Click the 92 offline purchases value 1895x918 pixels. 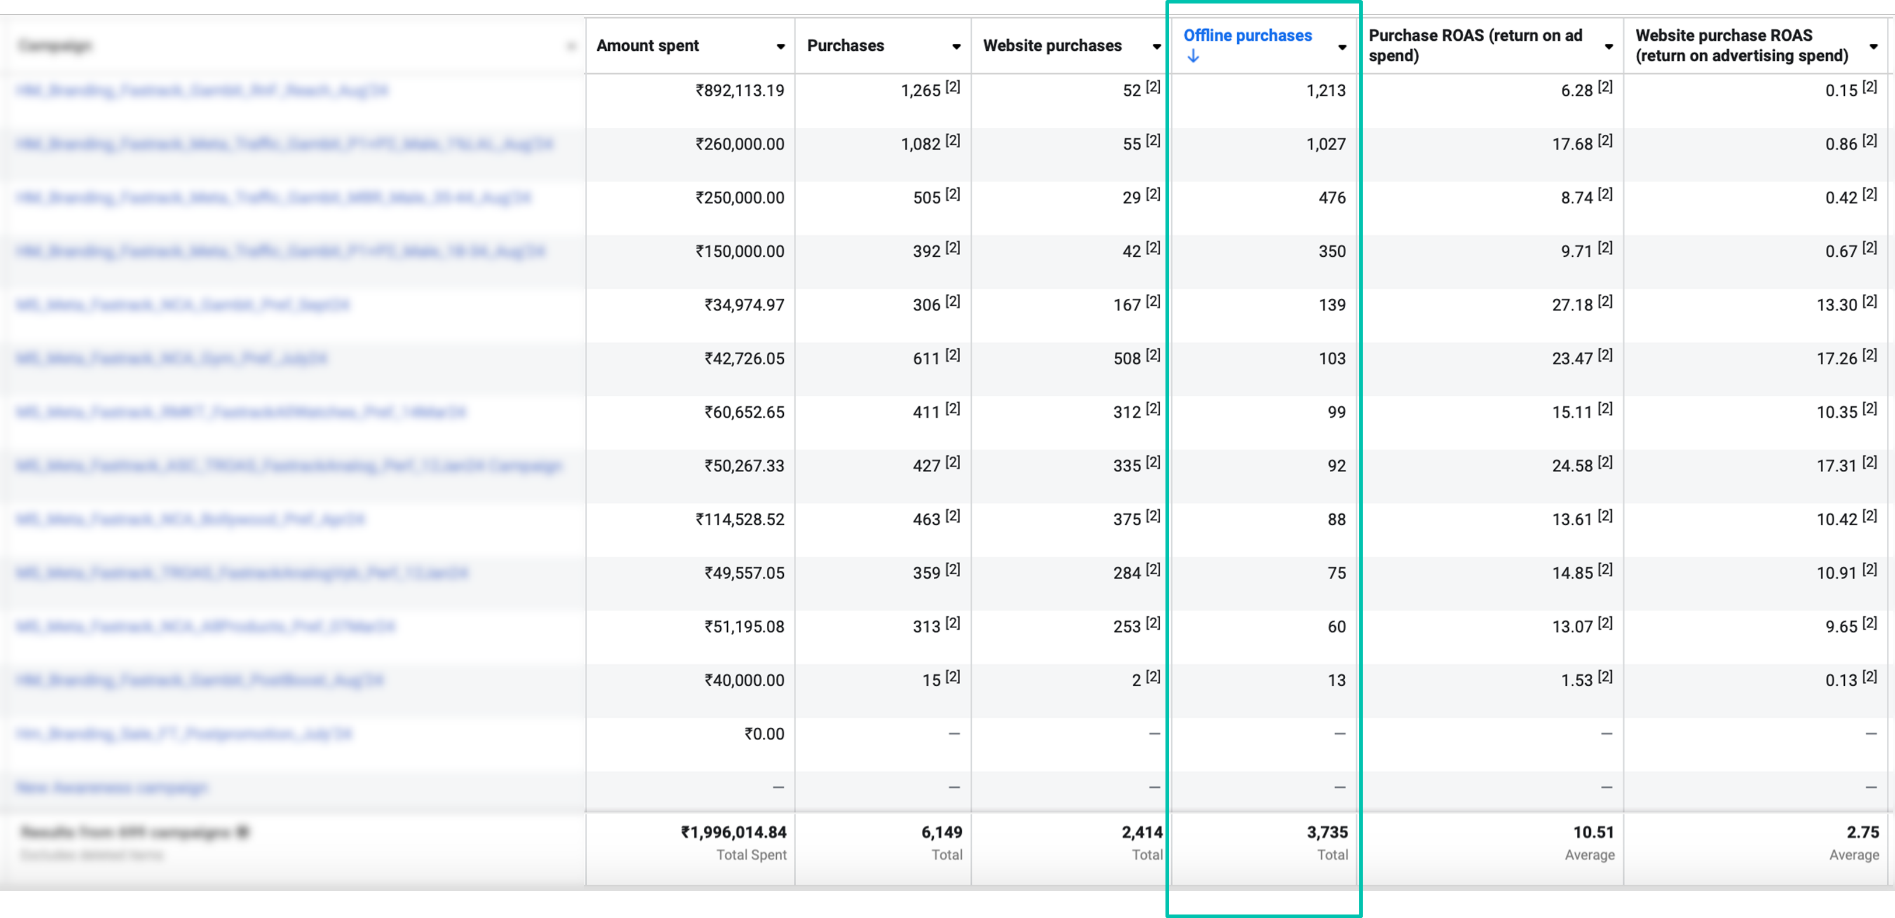[1337, 466]
